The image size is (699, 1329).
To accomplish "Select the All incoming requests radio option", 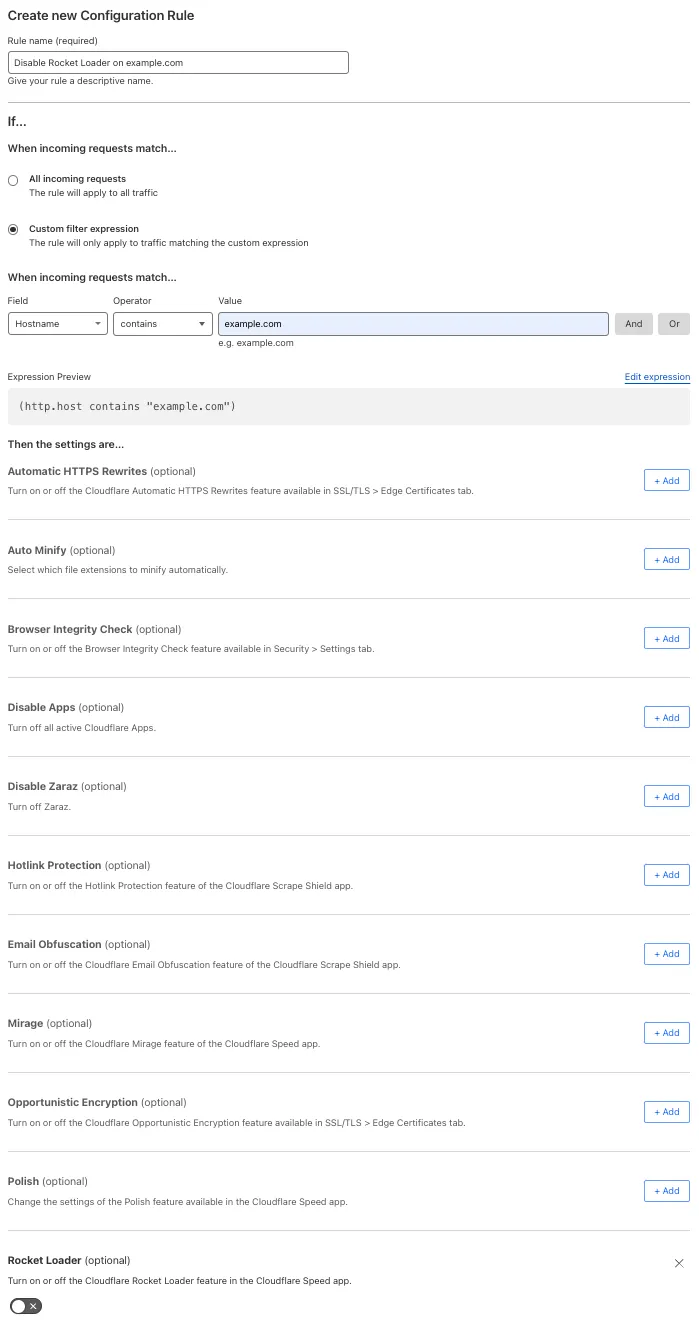I will (13, 180).
